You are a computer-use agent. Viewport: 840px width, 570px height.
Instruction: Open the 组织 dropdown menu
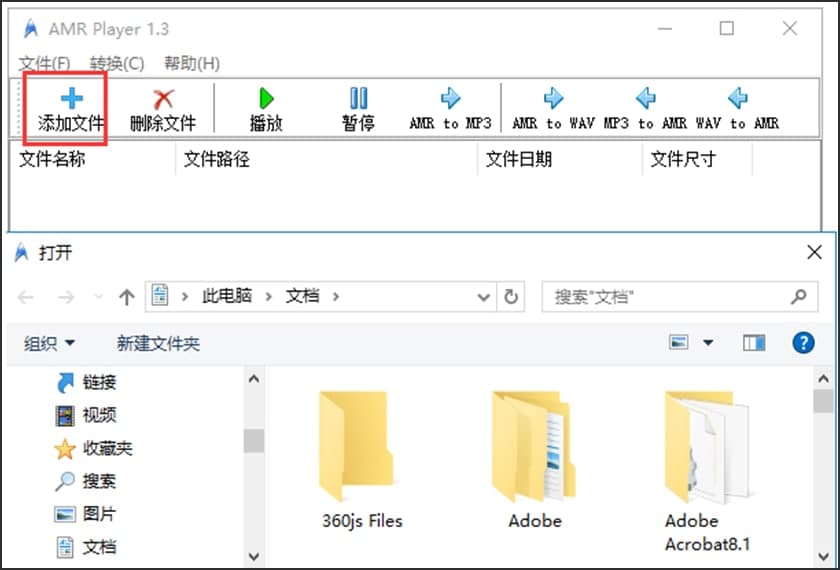[49, 343]
